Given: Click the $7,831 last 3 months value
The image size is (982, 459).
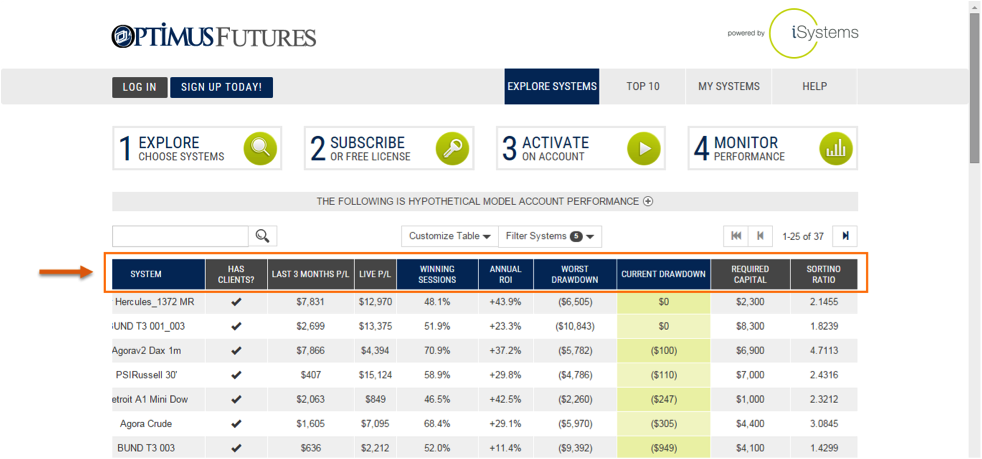Looking at the screenshot, I should (311, 302).
